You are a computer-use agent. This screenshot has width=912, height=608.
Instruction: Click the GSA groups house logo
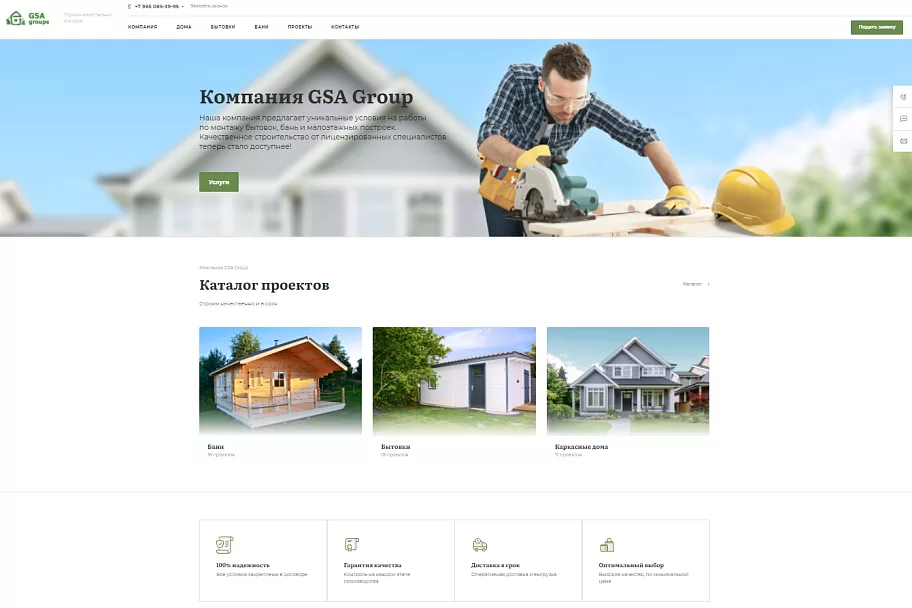27,19
